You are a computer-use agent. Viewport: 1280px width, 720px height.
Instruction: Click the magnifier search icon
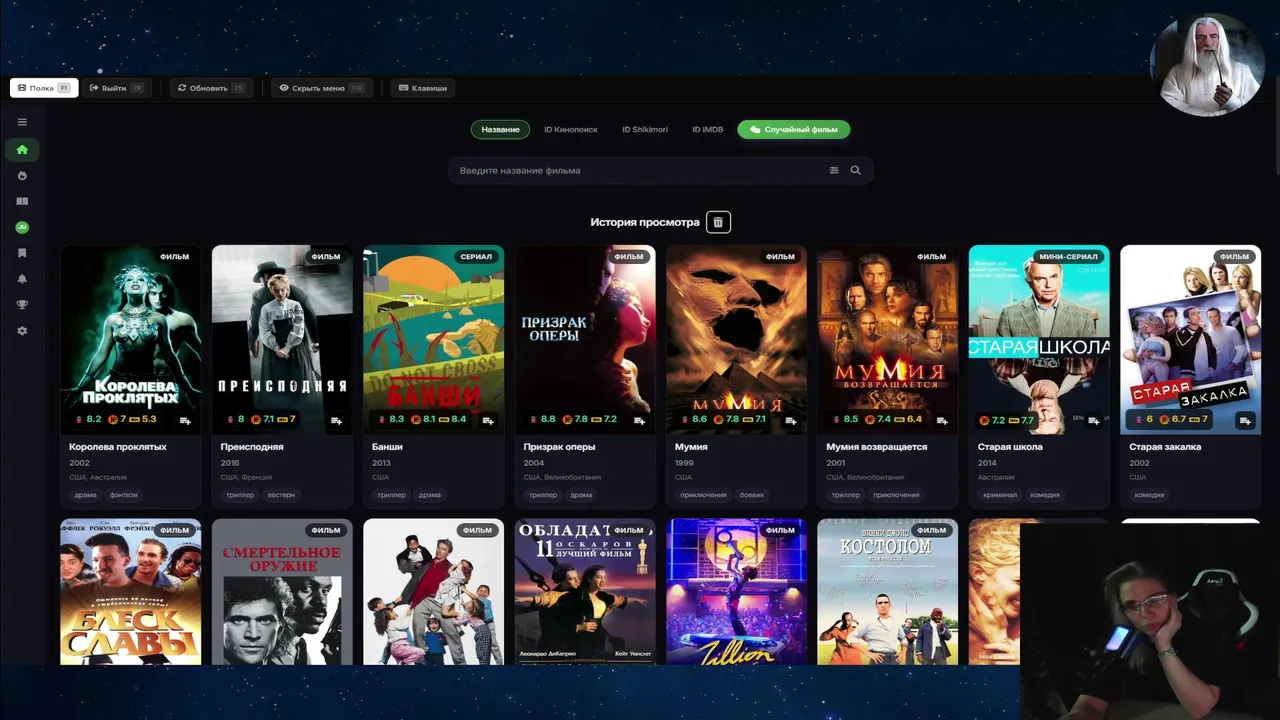[x=855, y=170]
